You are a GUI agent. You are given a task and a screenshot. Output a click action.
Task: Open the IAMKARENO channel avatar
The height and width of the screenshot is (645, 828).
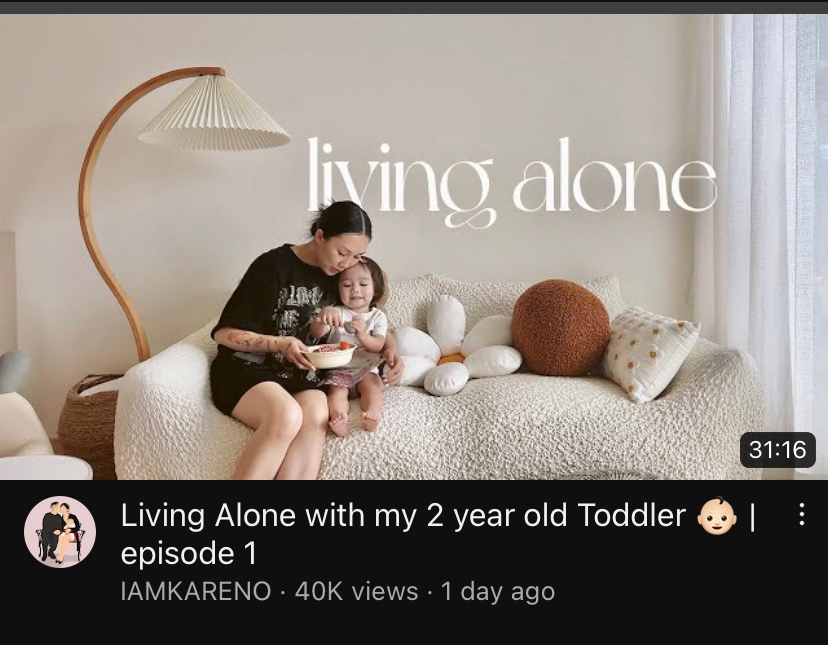point(60,532)
